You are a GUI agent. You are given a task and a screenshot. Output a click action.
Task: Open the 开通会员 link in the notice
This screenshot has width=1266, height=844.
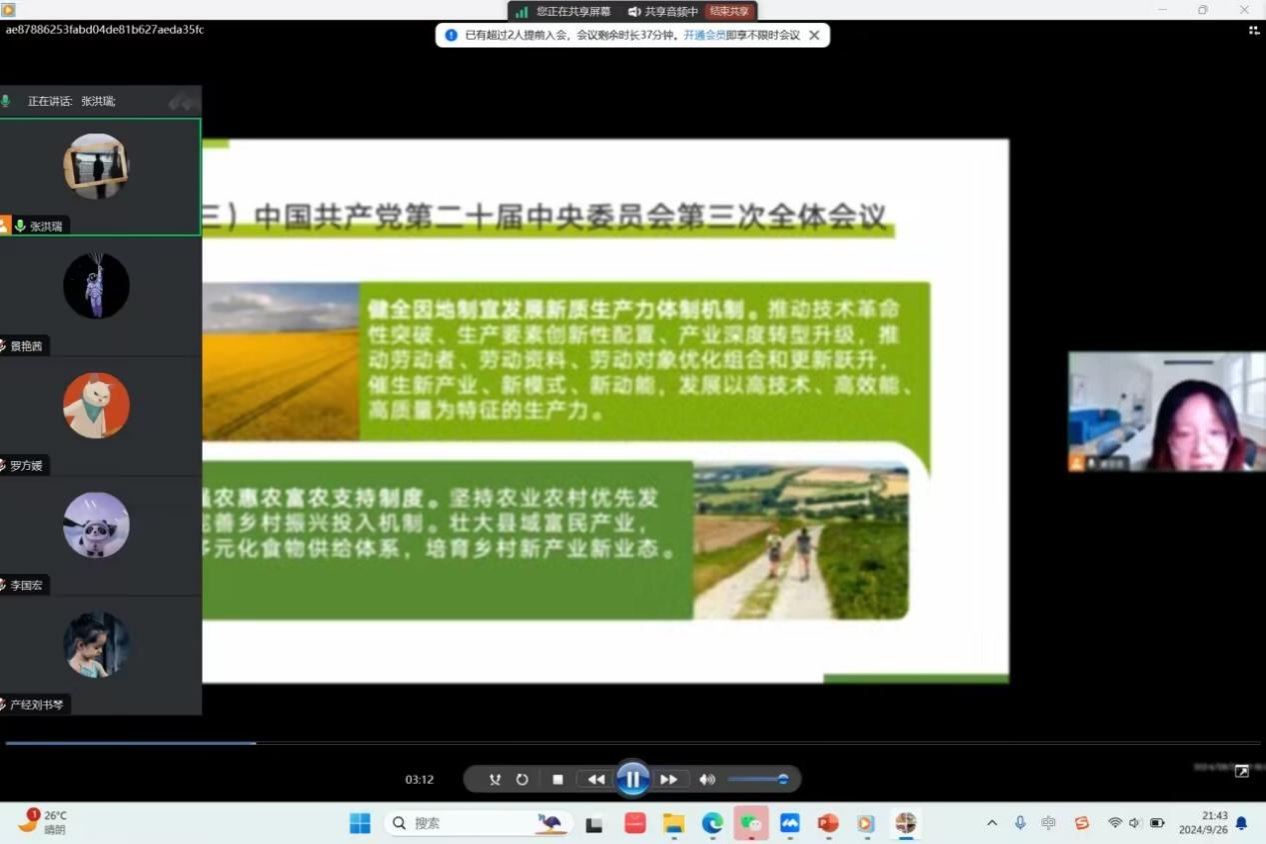click(x=704, y=35)
